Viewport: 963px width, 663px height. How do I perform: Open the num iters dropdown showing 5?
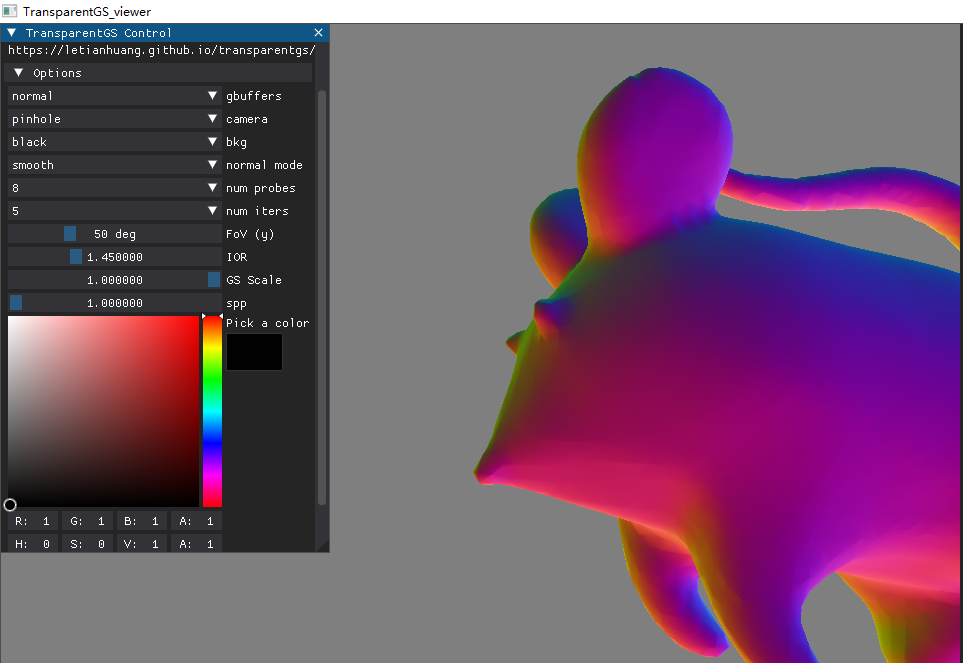click(x=115, y=211)
